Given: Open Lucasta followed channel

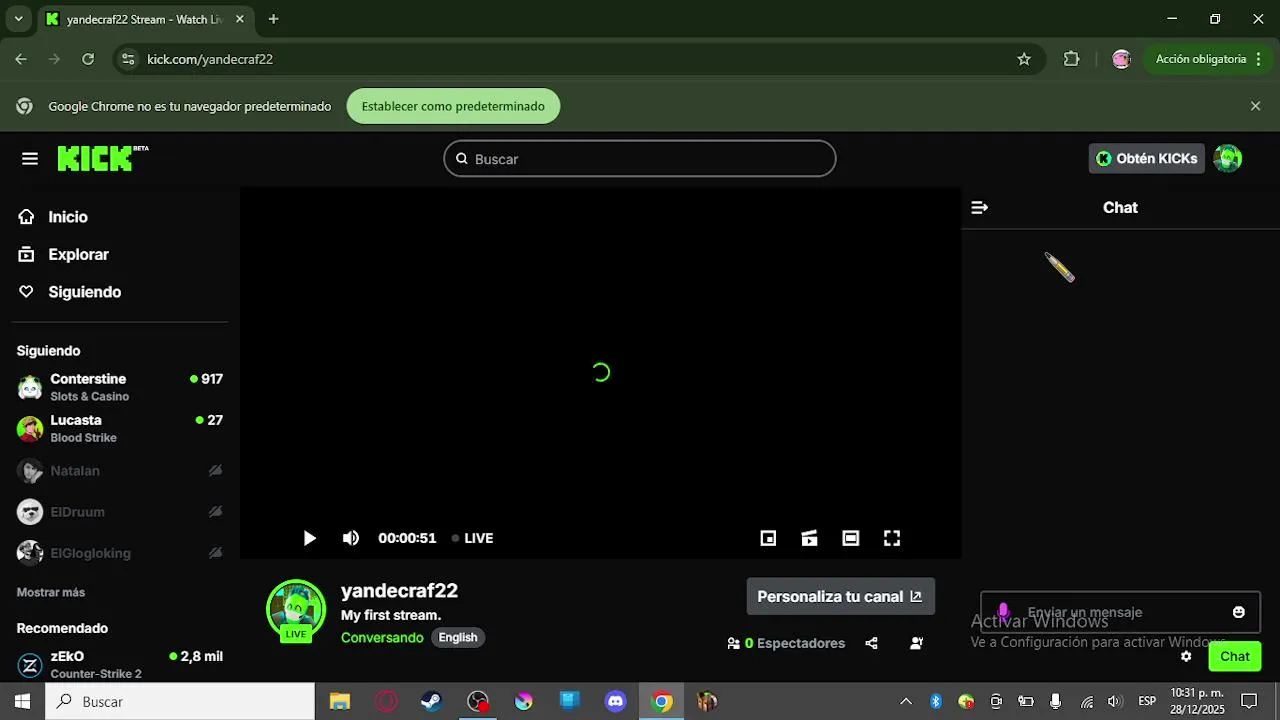Looking at the screenshot, I should pos(120,428).
